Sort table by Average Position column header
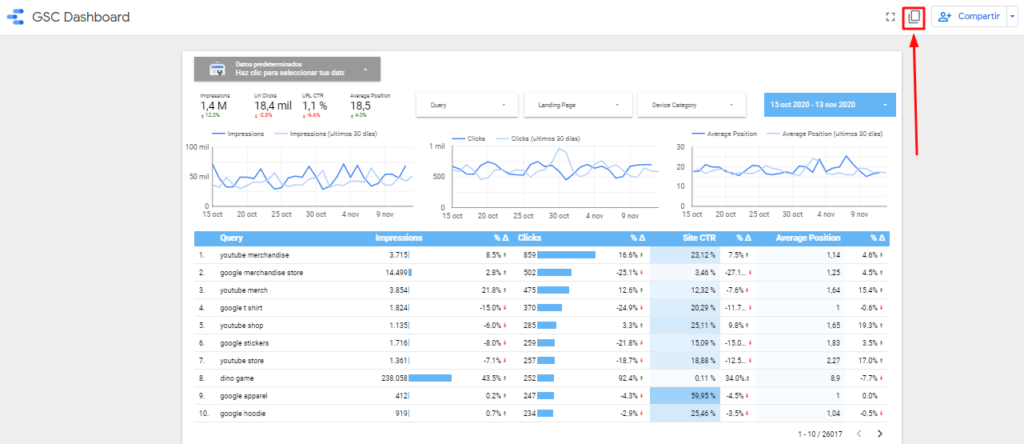Image resolution: width=1024 pixels, height=444 pixels. (x=808, y=238)
